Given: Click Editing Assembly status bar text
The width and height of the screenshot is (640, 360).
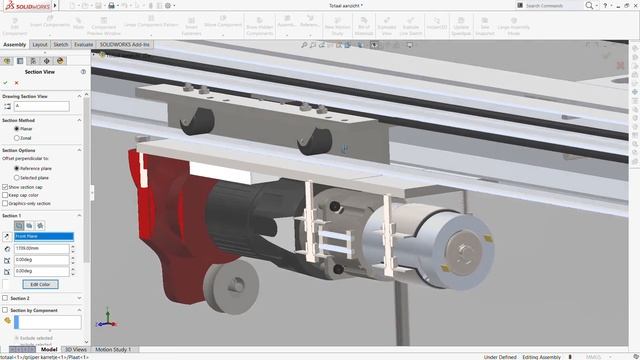Looking at the screenshot, I should [x=541, y=357].
